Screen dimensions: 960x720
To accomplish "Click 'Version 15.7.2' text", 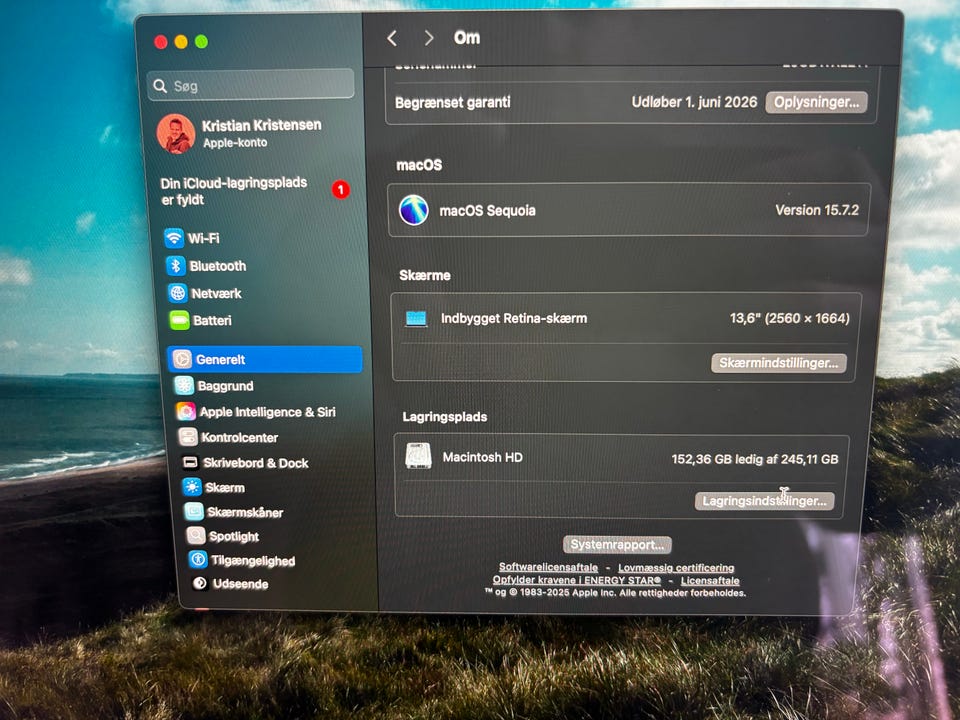I will (817, 210).
